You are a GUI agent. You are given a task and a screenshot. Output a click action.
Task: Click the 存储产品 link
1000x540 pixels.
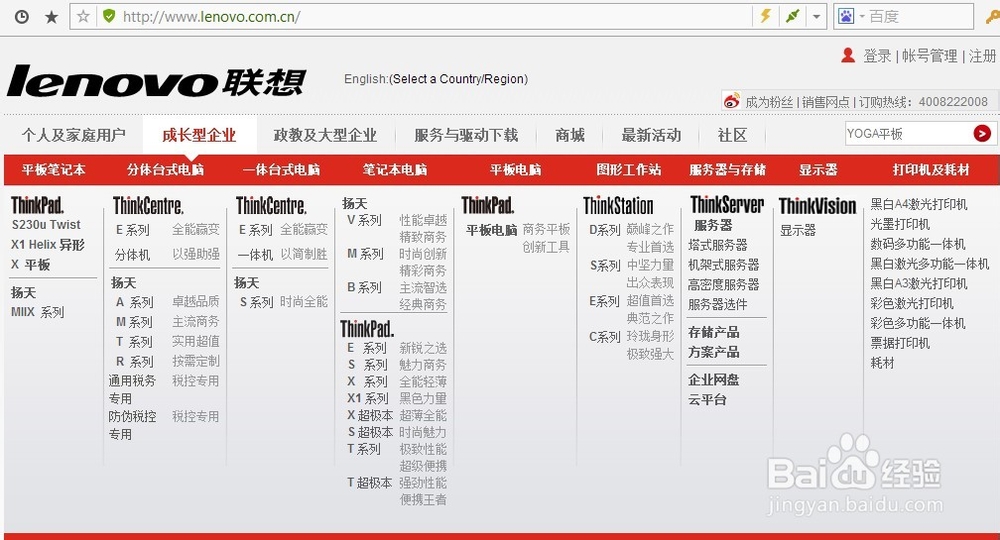click(714, 332)
